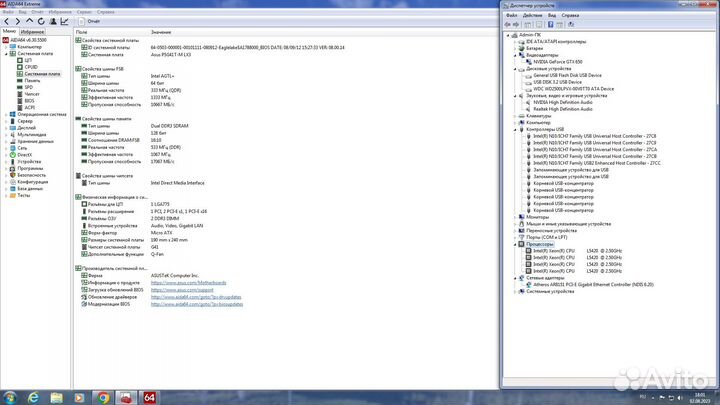Select ACPI in the AIDA64 tree
Viewport: 720px width, 405px height.
29,107
